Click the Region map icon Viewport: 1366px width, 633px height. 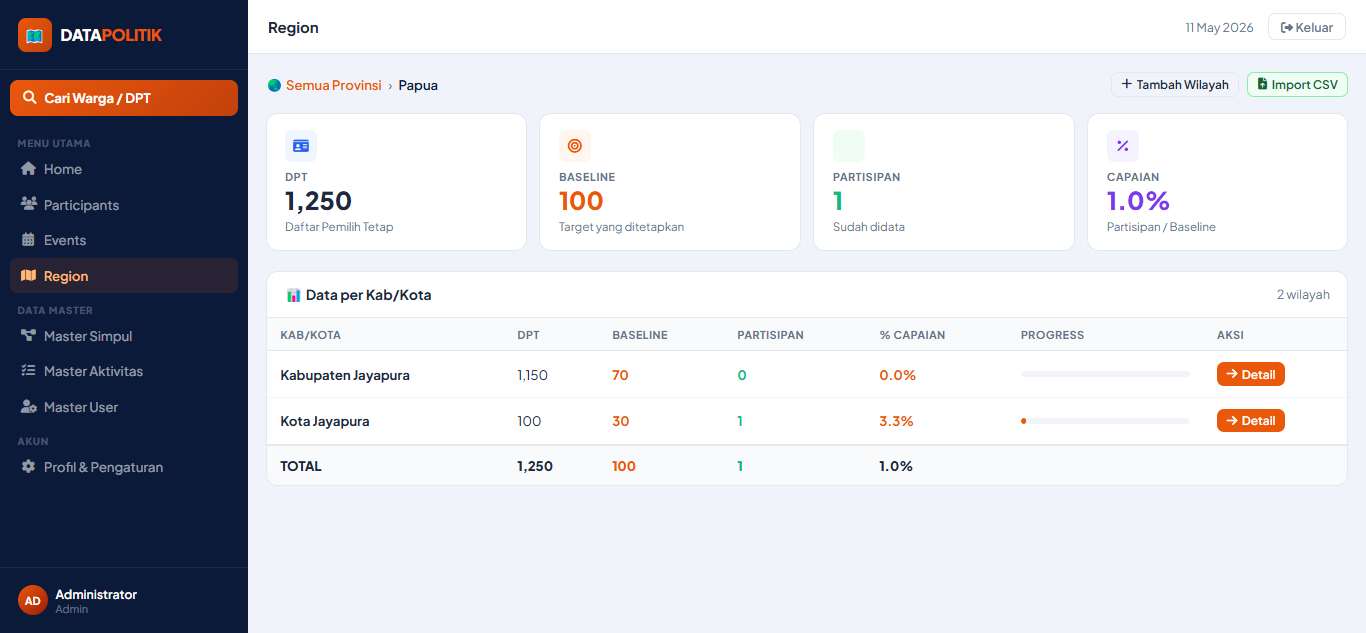coord(28,276)
